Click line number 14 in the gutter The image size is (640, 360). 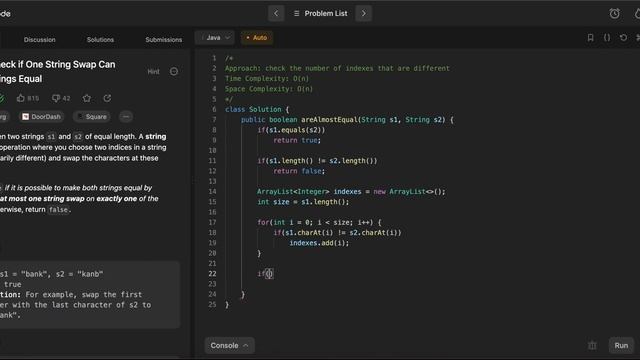(212, 191)
